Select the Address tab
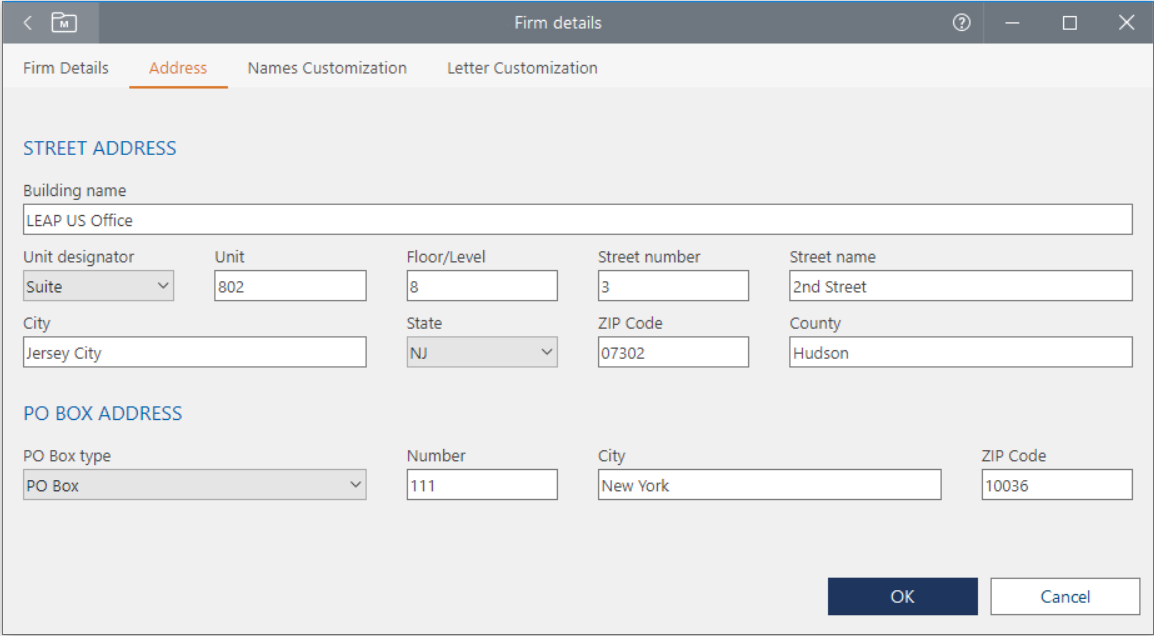1154x636 pixels. (178, 68)
